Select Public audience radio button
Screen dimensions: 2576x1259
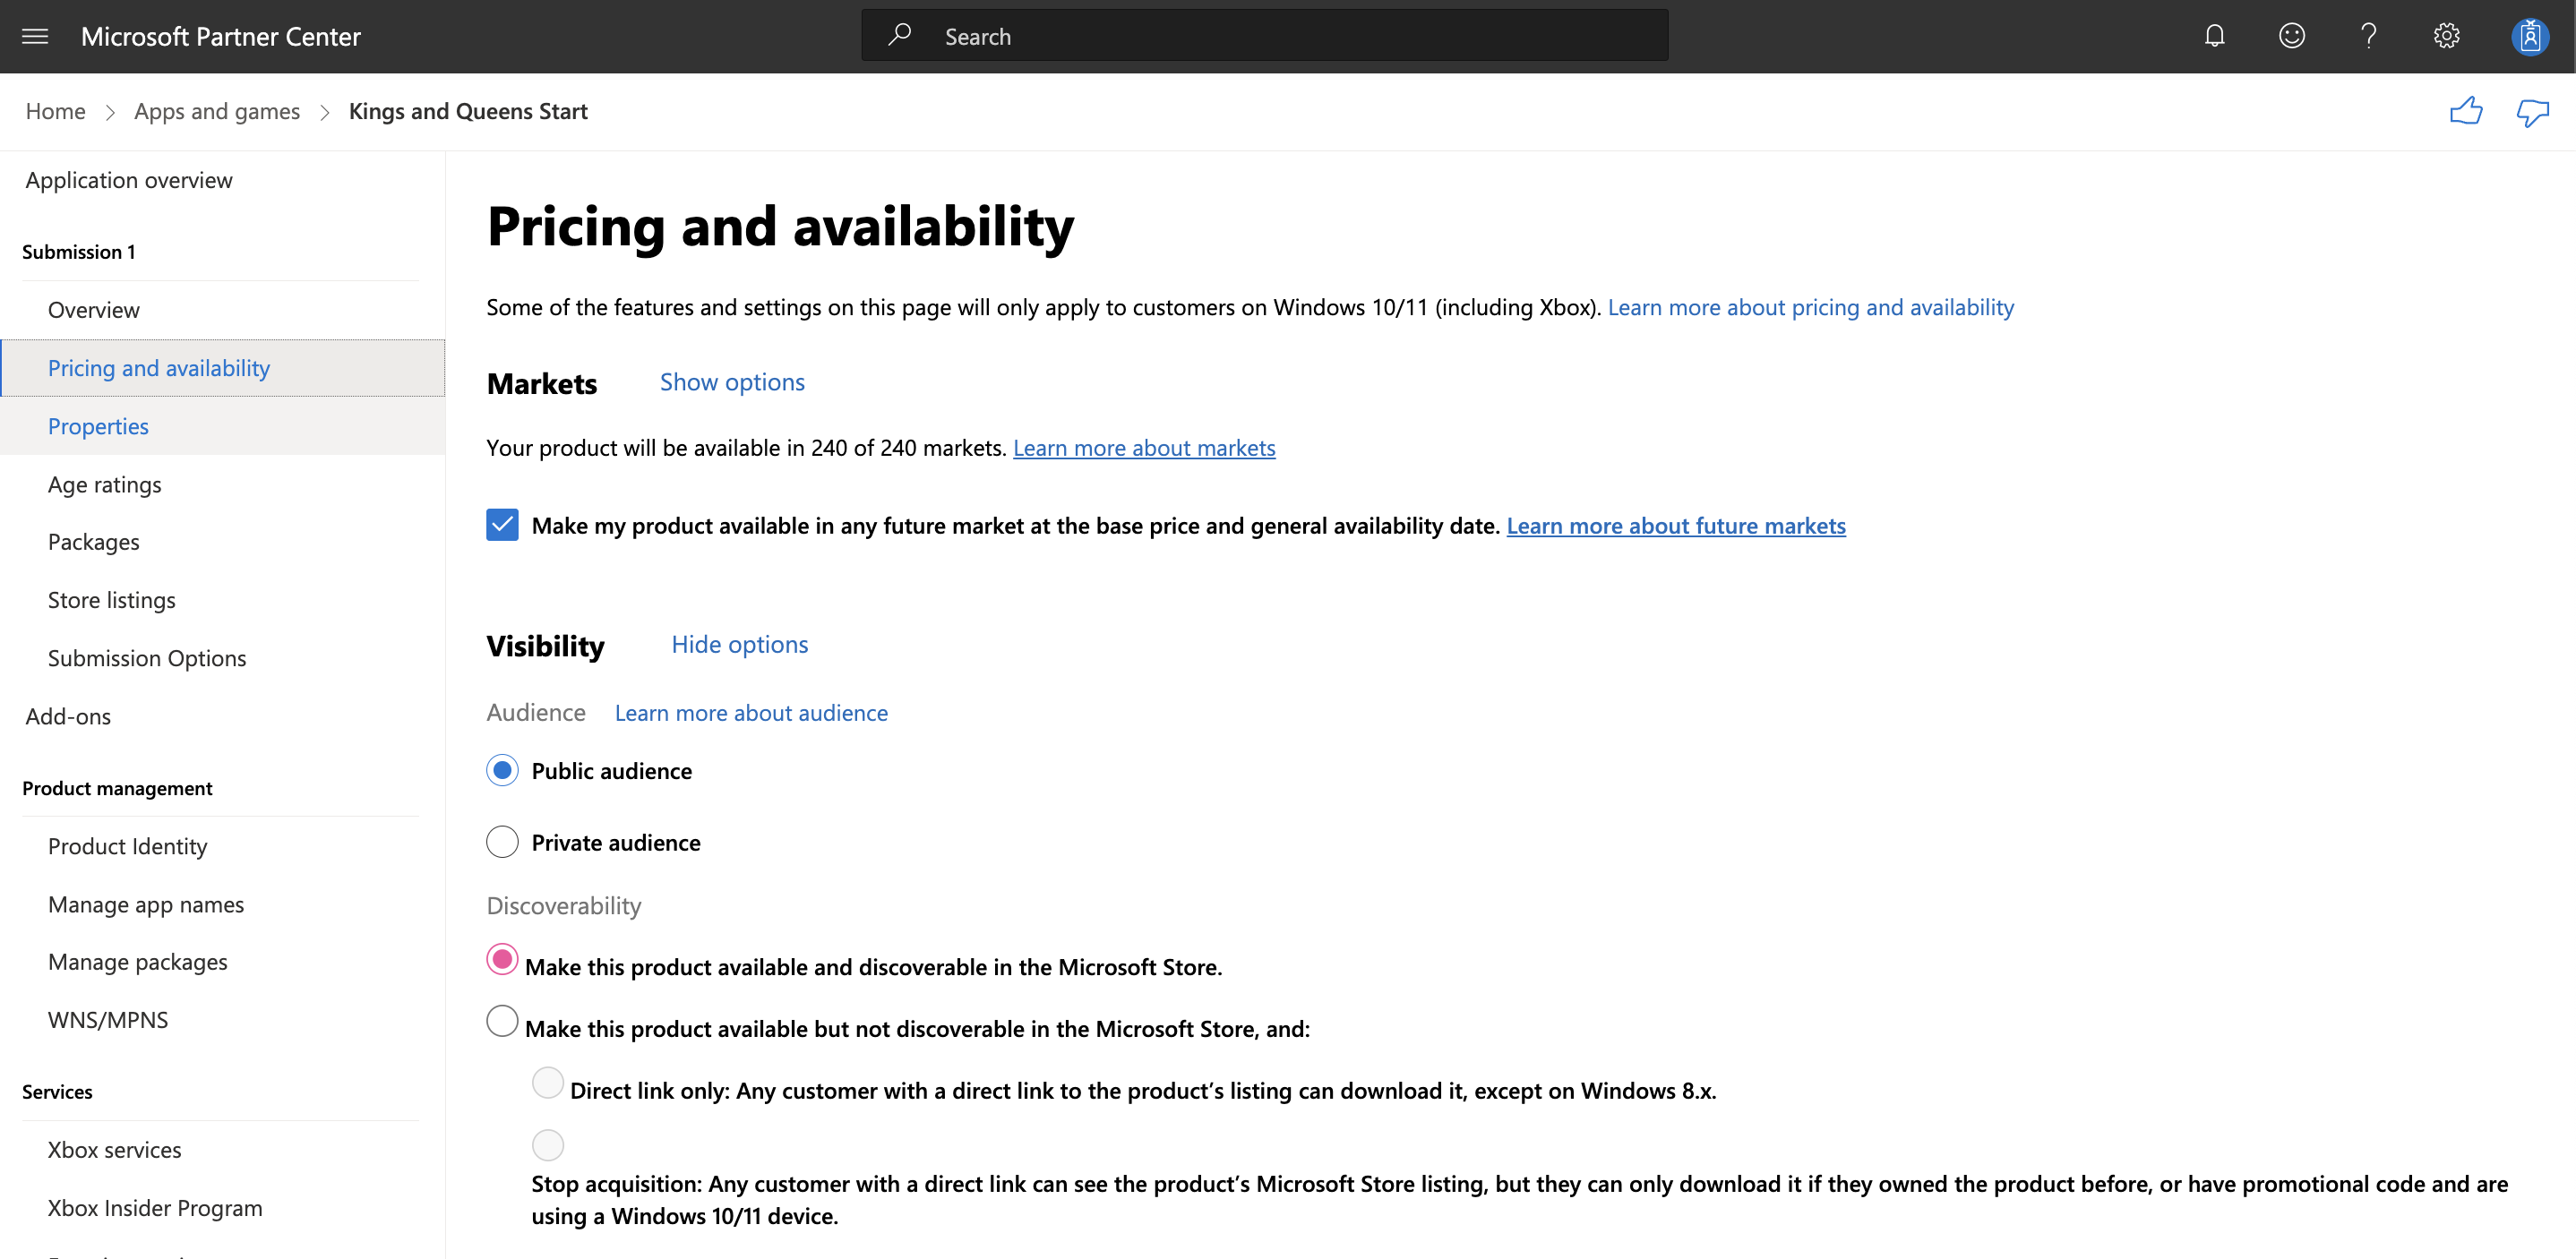click(502, 770)
